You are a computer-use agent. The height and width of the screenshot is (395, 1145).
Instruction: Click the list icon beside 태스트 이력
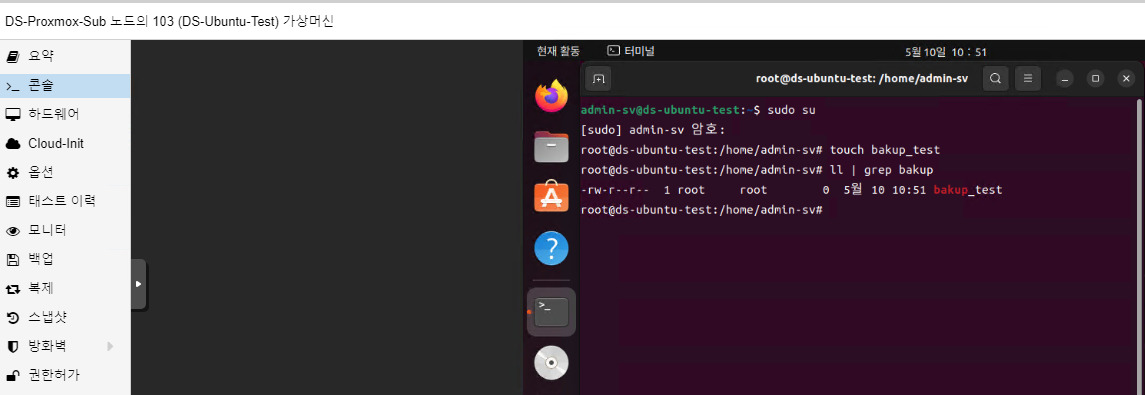12,202
